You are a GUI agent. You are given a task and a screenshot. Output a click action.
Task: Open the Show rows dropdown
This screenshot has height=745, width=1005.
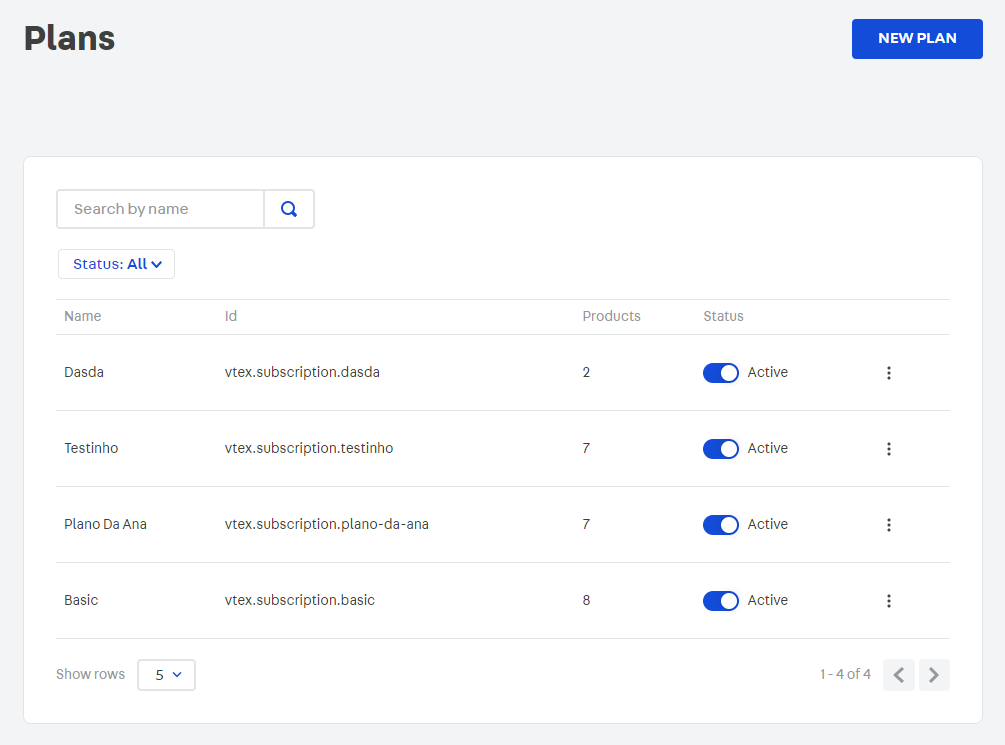166,674
